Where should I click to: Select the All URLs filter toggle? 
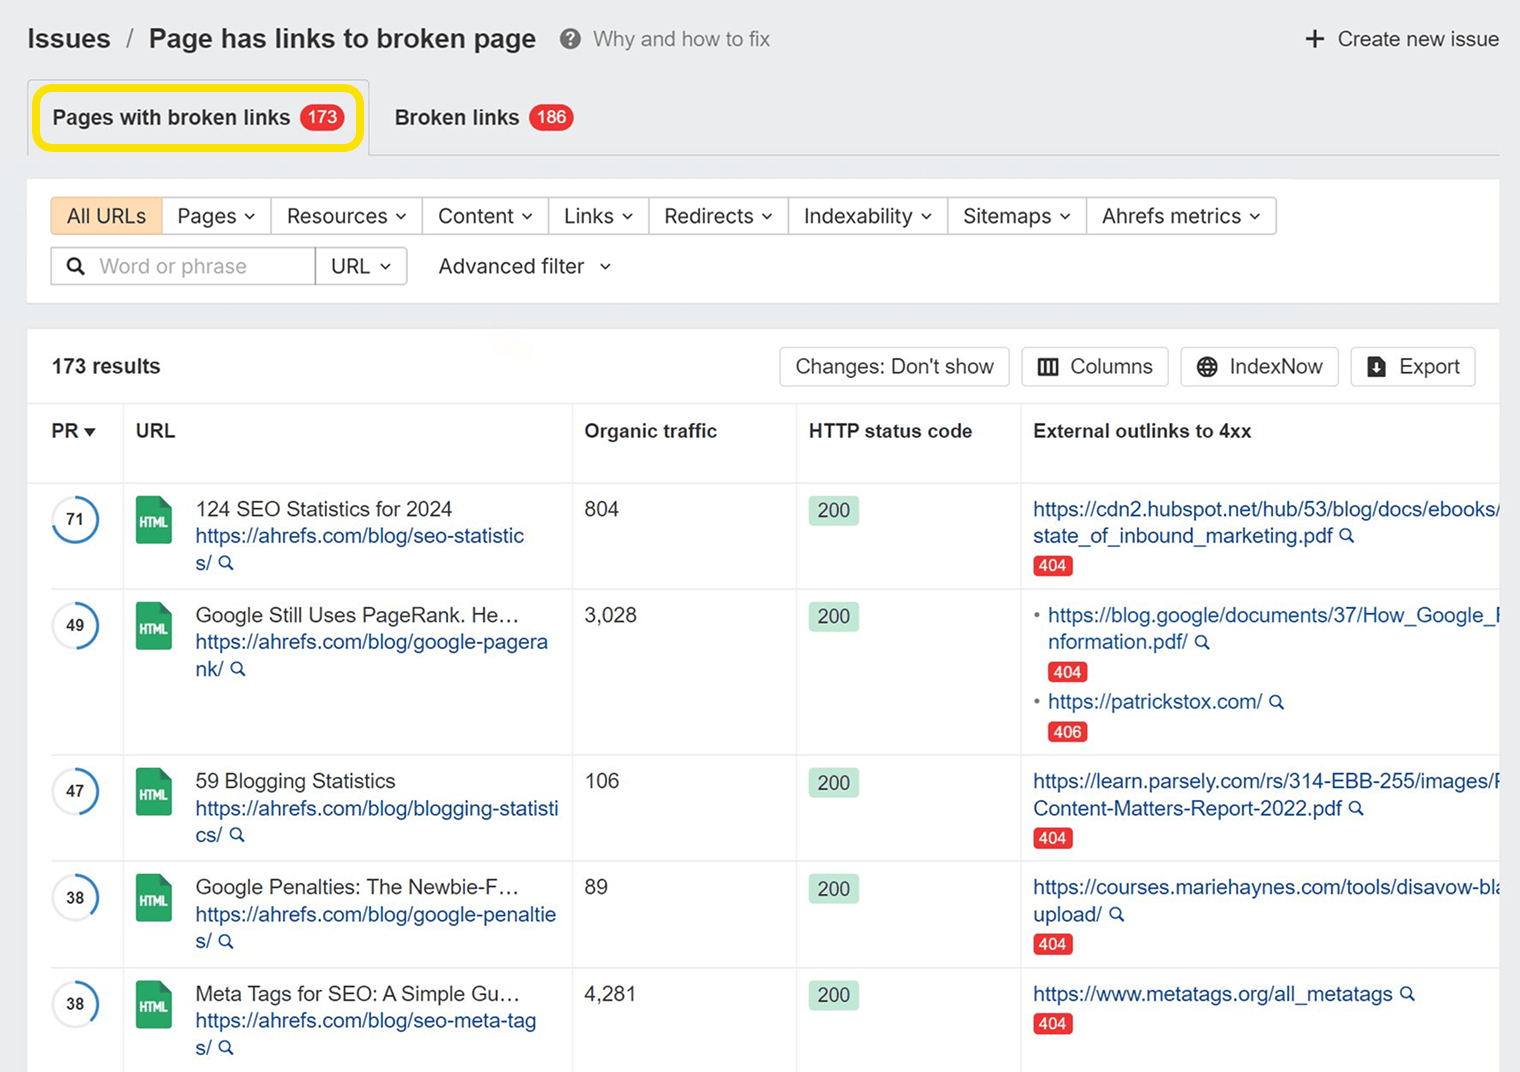pyautogui.click(x=105, y=215)
